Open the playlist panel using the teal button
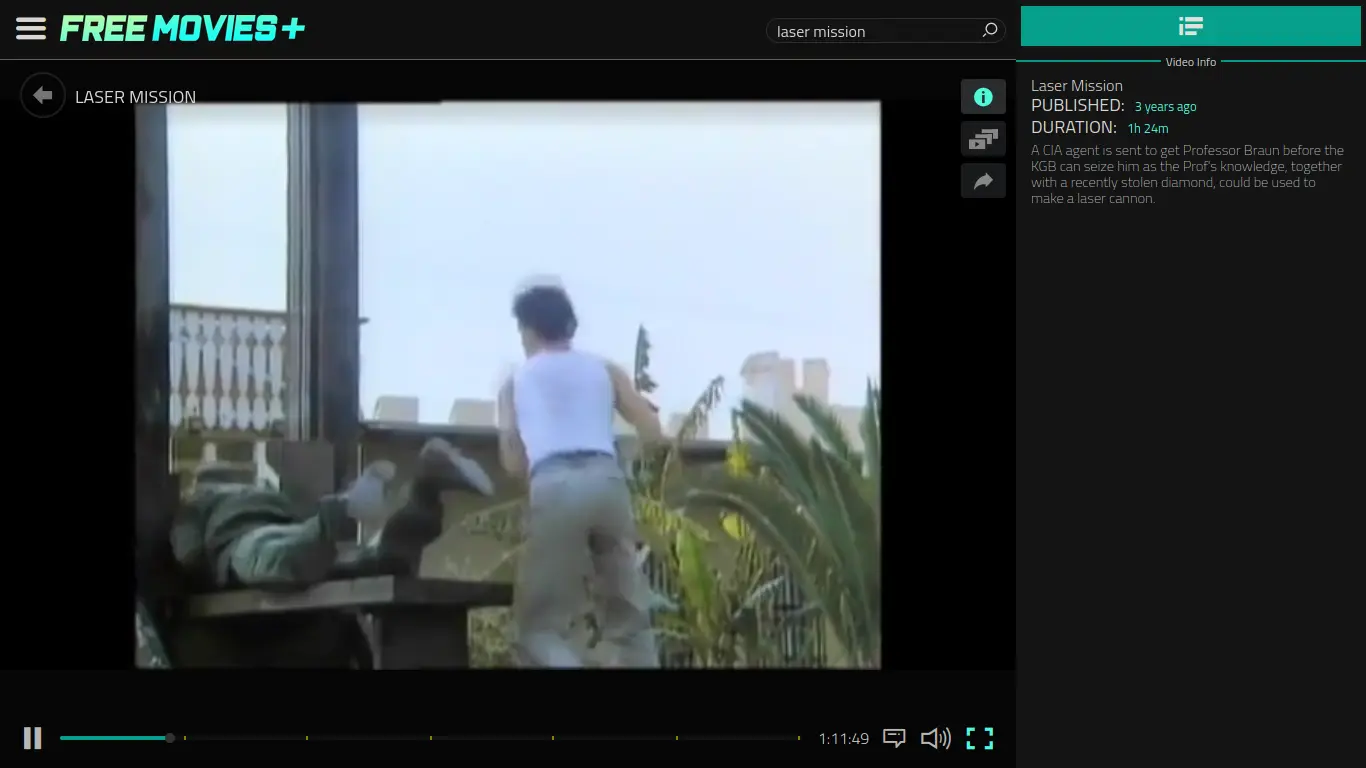 click(x=1190, y=26)
